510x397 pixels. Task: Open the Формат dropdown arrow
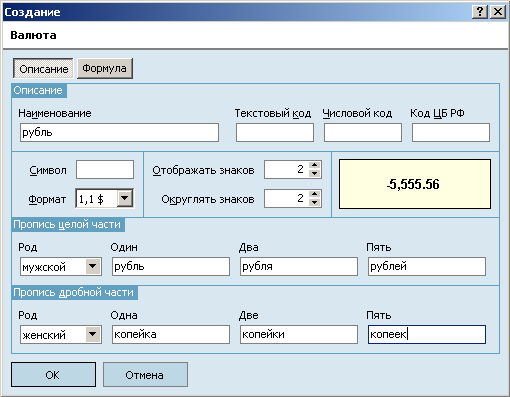(125, 198)
